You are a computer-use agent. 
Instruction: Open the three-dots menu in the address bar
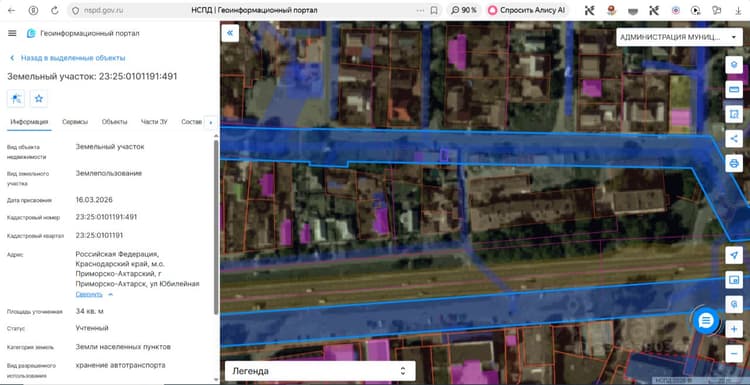tap(420, 11)
